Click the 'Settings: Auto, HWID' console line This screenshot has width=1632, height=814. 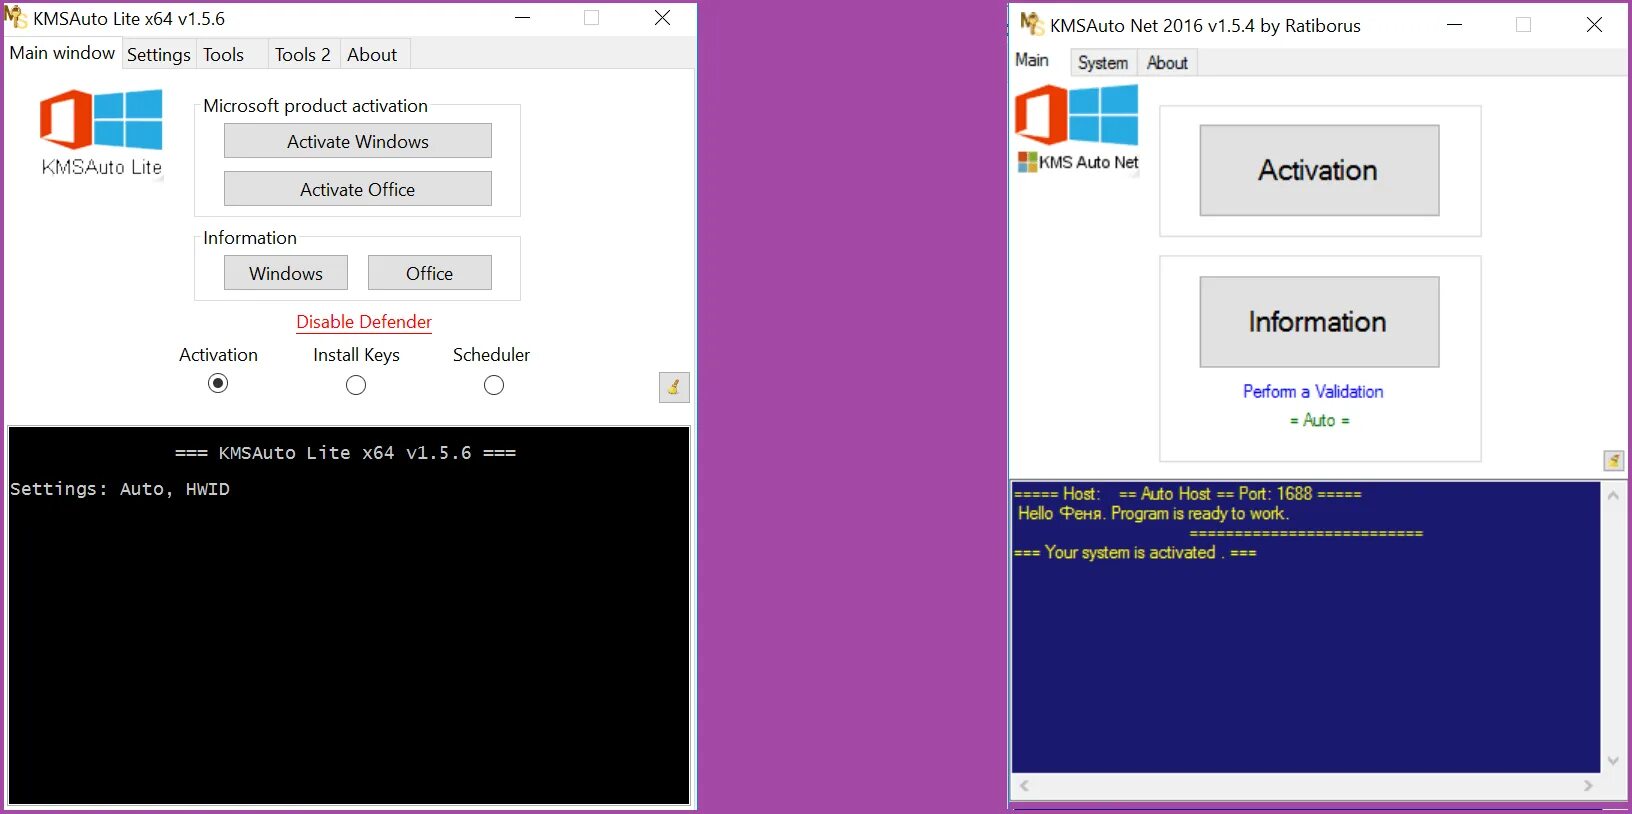[x=120, y=489]
